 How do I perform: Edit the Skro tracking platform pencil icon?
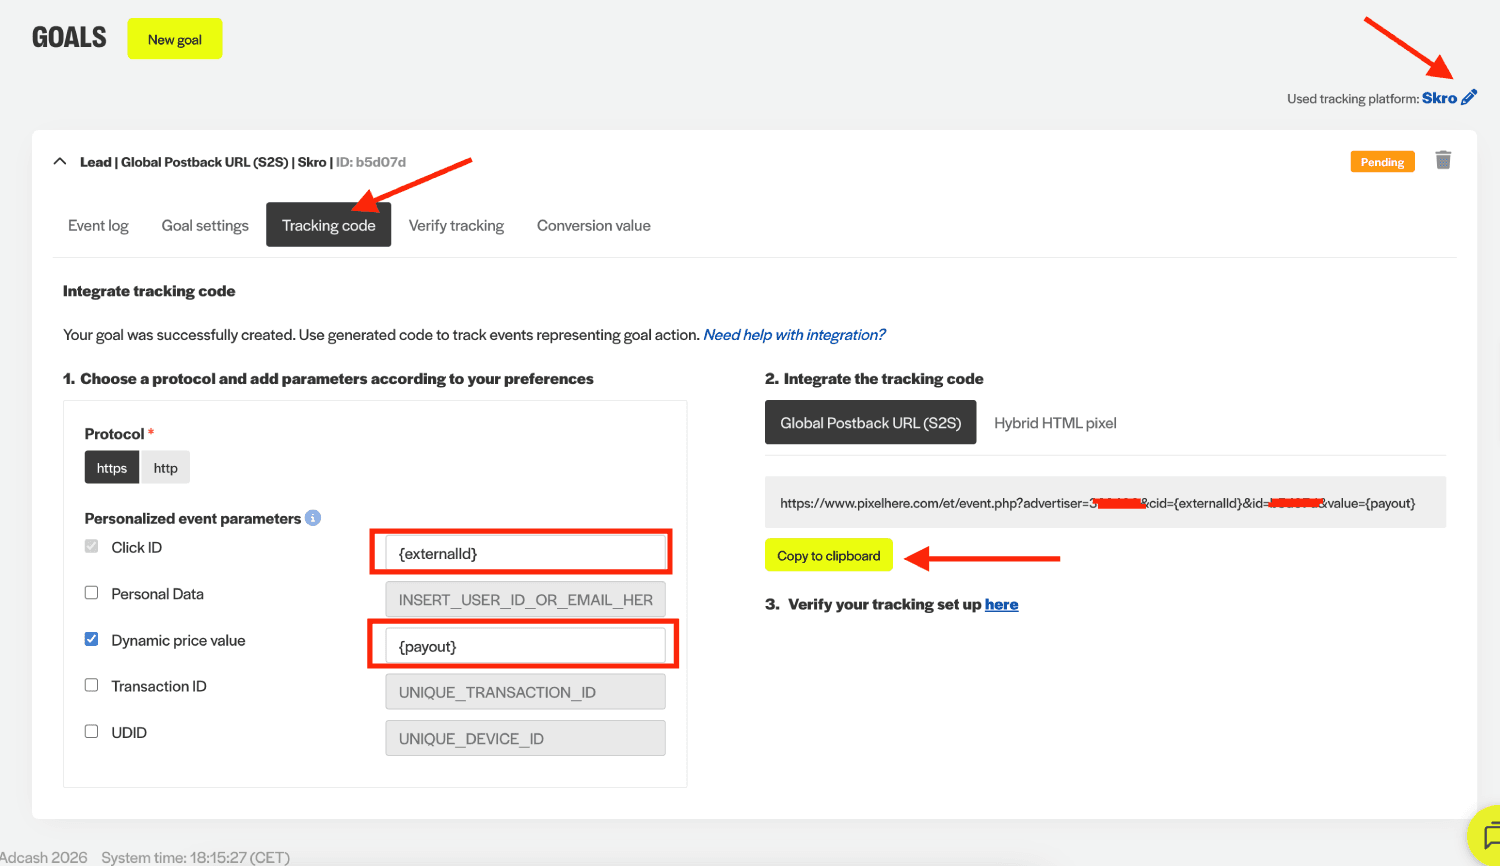coord(1468,98)
